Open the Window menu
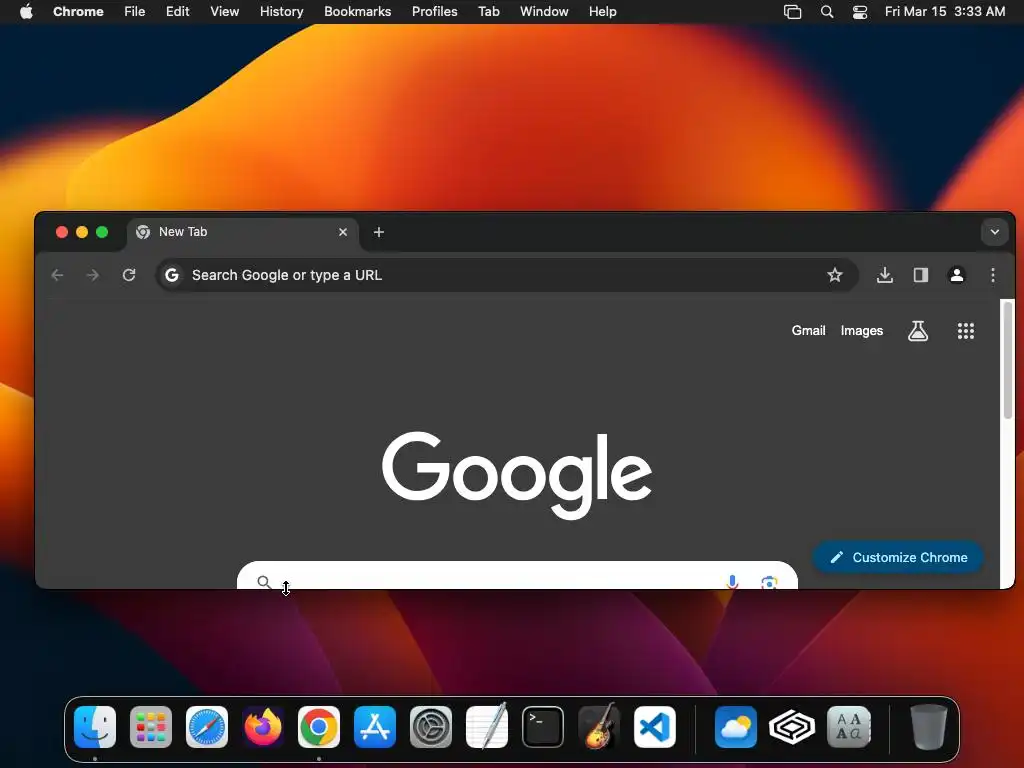 click(x=544, y=11)
